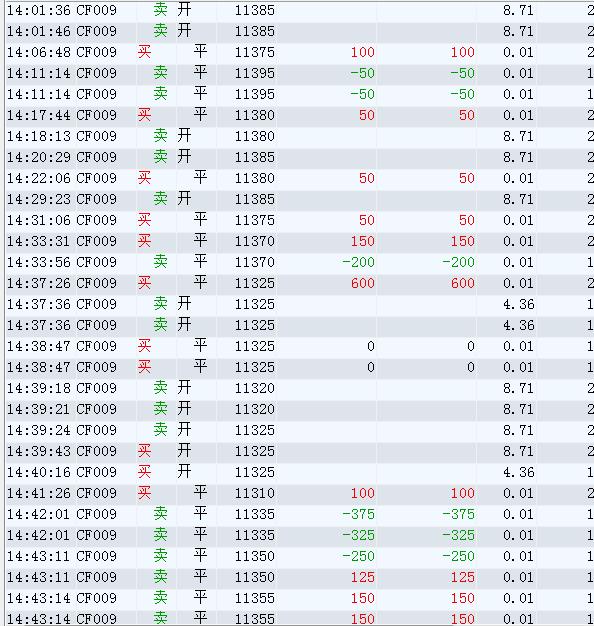Click the -325 value at 14:42:01
594x626 pixels.
(x=358, y=535)
